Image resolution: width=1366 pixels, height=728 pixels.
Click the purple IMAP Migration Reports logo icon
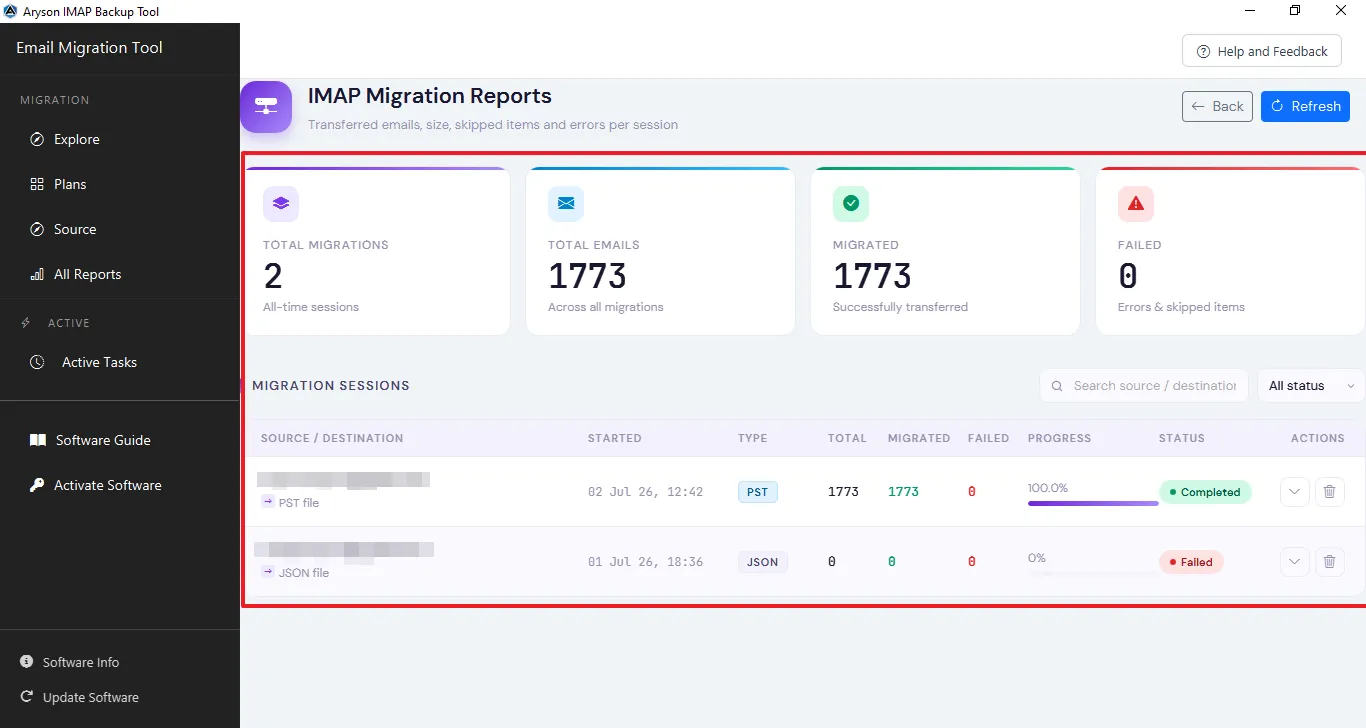[266, 106]
